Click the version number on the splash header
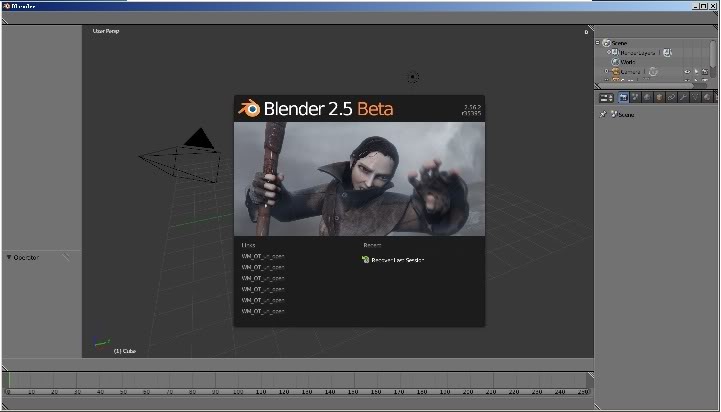721x412 pixels. click(473, 107)
